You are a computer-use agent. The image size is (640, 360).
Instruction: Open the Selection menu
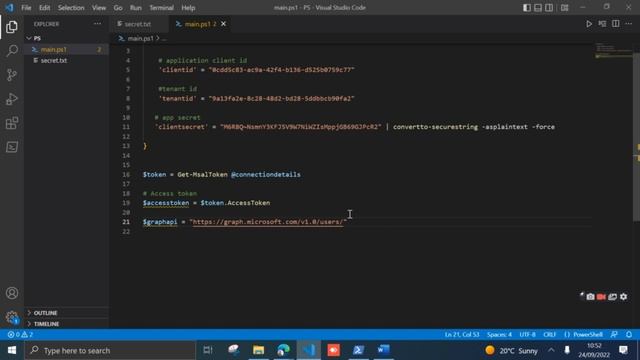[x=71, y=8]
